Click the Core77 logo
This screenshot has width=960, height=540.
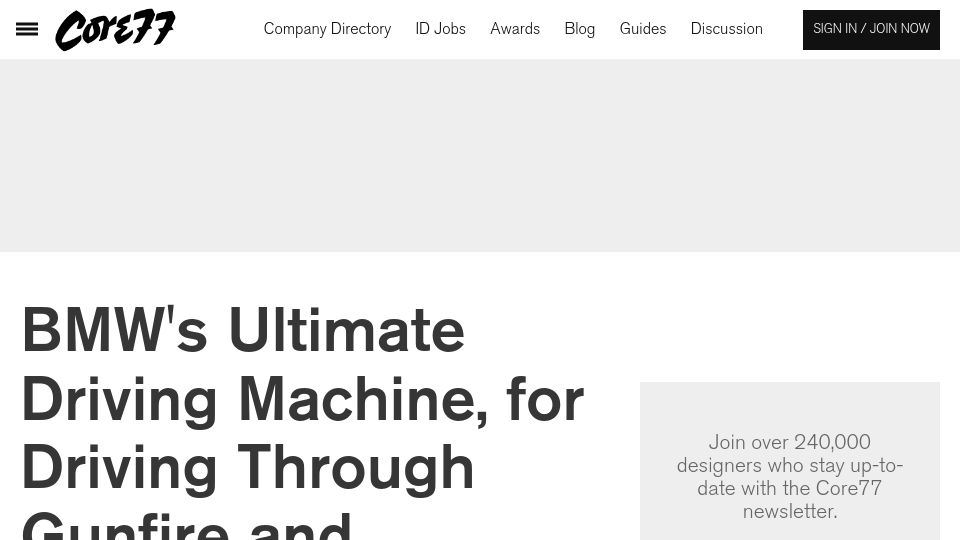point(115,29)
